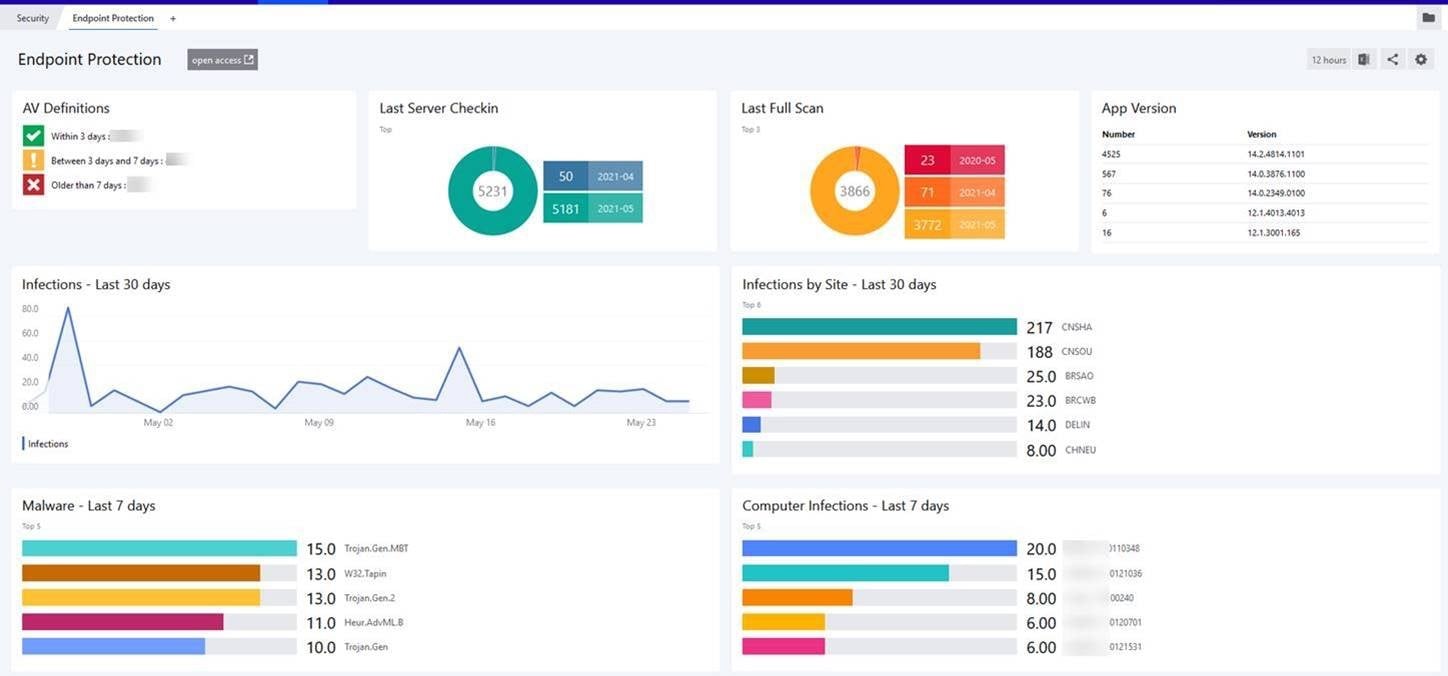This screenshot has width=1448, height=676.
Task: Select the Endpoint Protection tab
Action: tap(113, 18)
